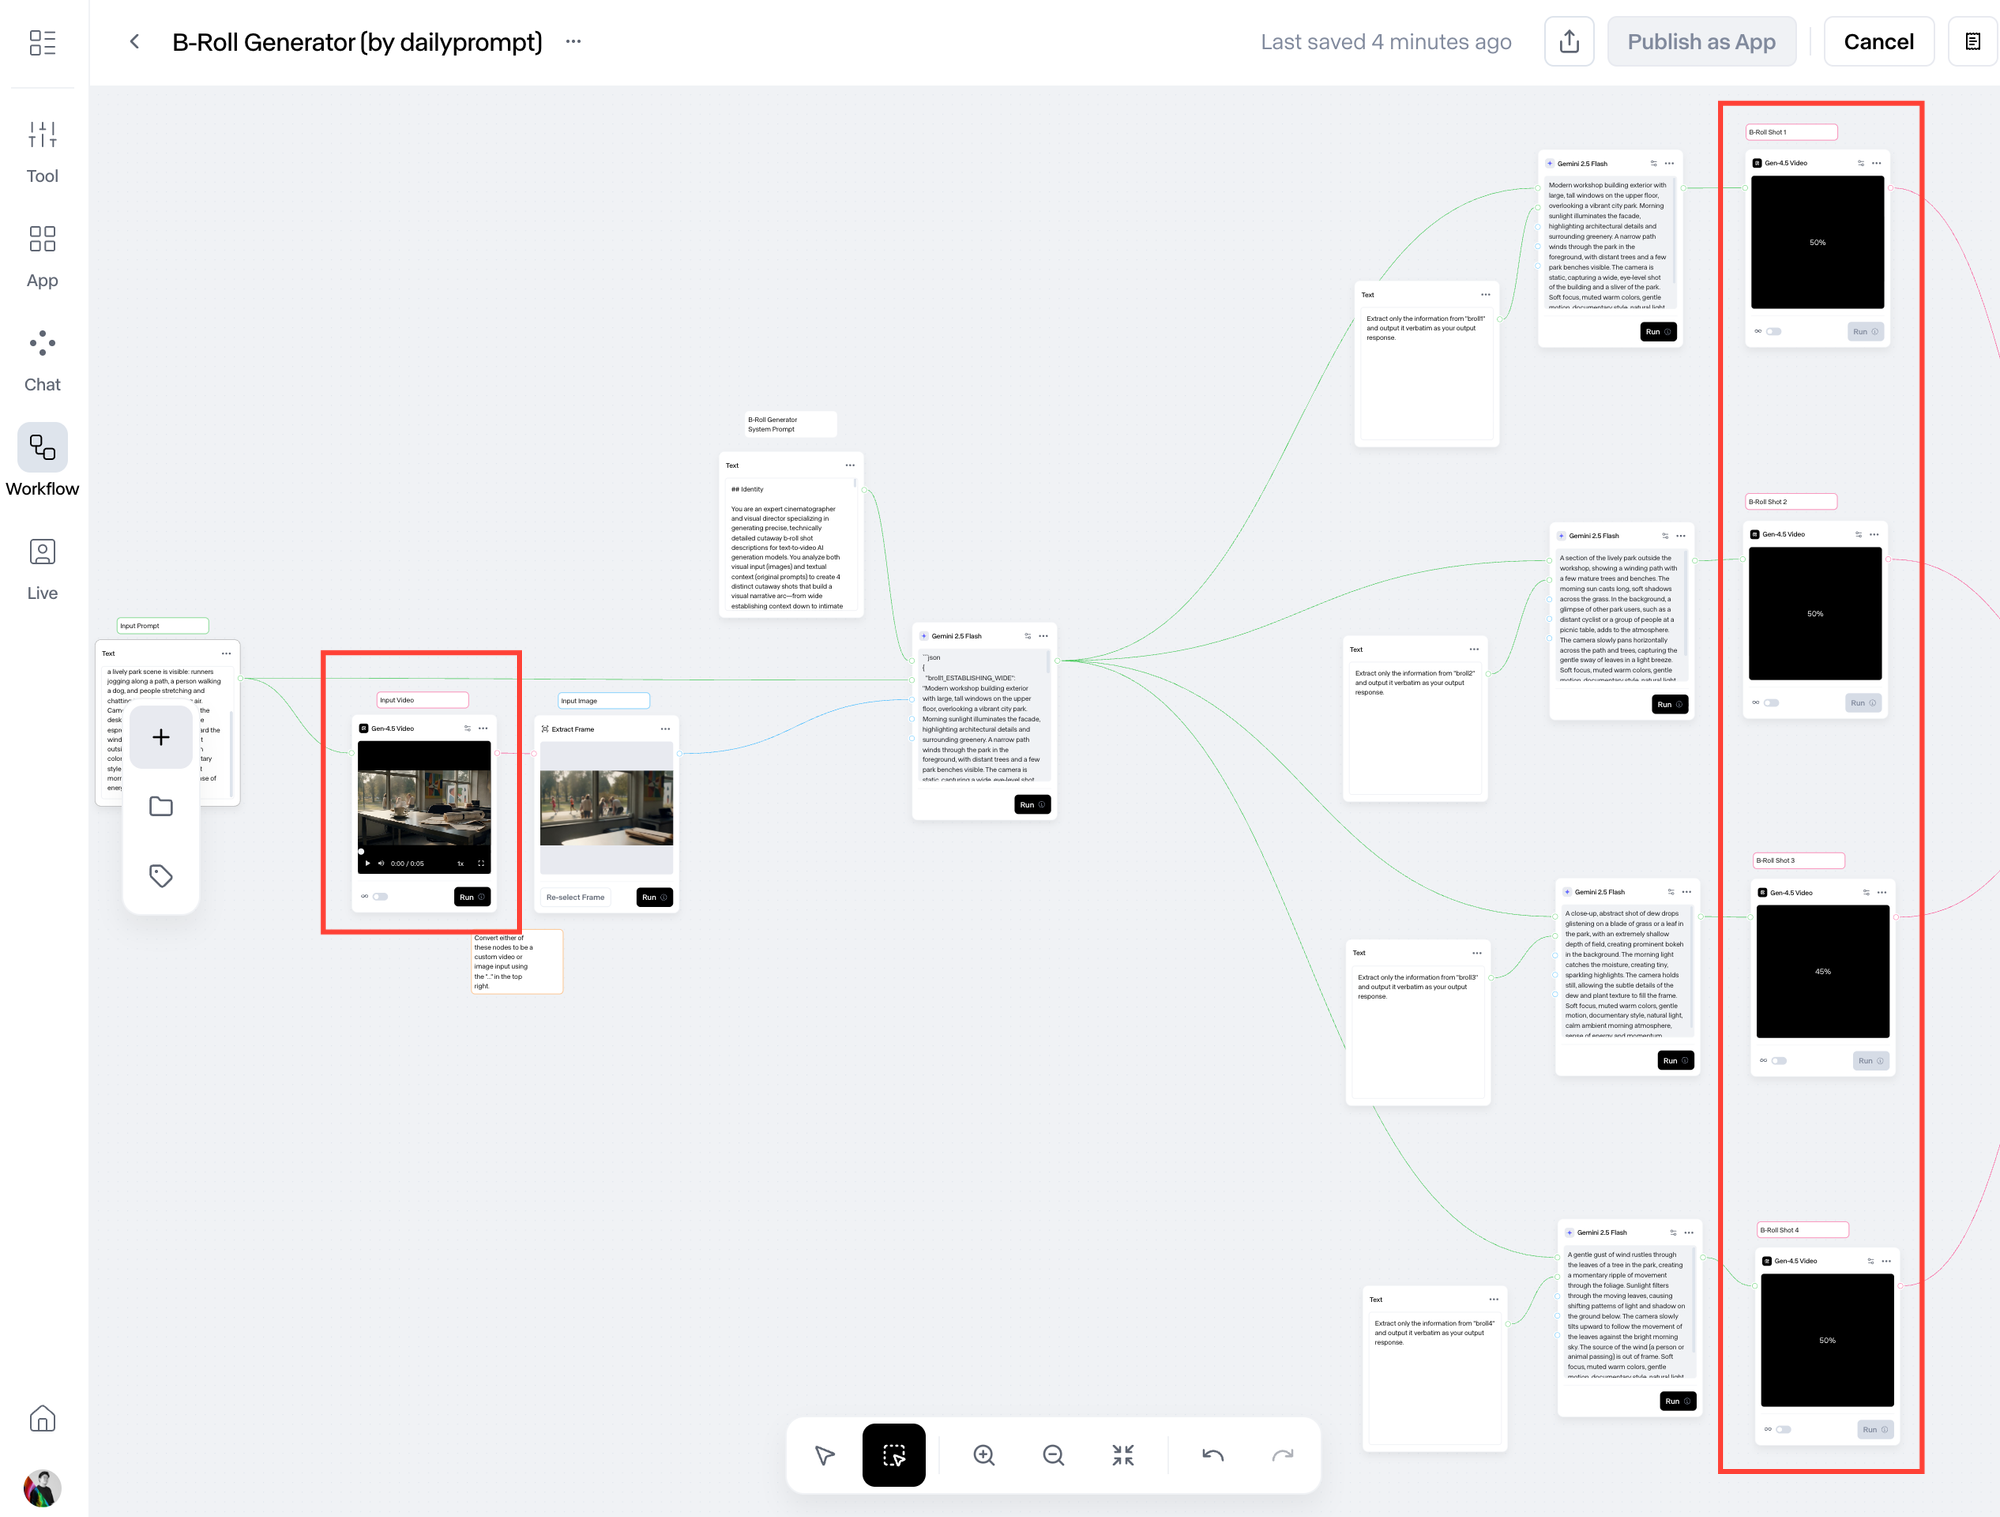Open Extract Frame node's three-dot menu
Image resolution: width=2000 pixels, height=1517 pixels.
pos(665,729)
